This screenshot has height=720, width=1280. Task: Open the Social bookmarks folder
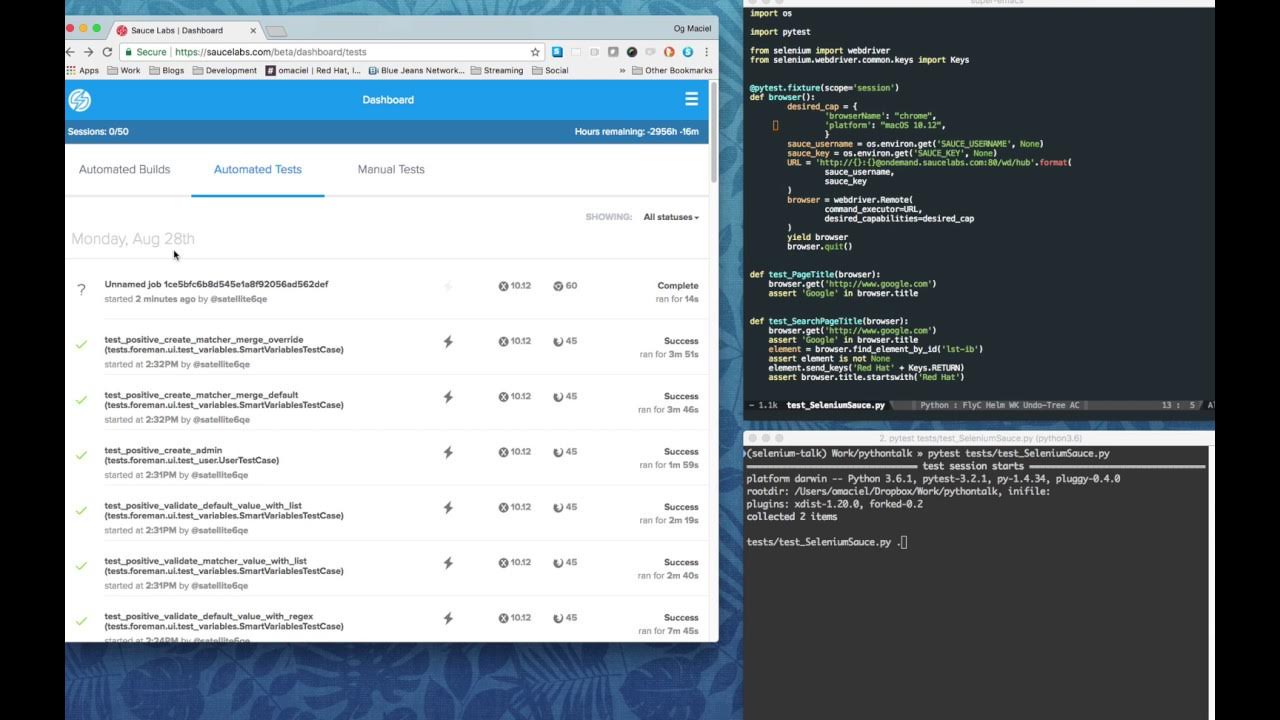click(x=551, y=71)
